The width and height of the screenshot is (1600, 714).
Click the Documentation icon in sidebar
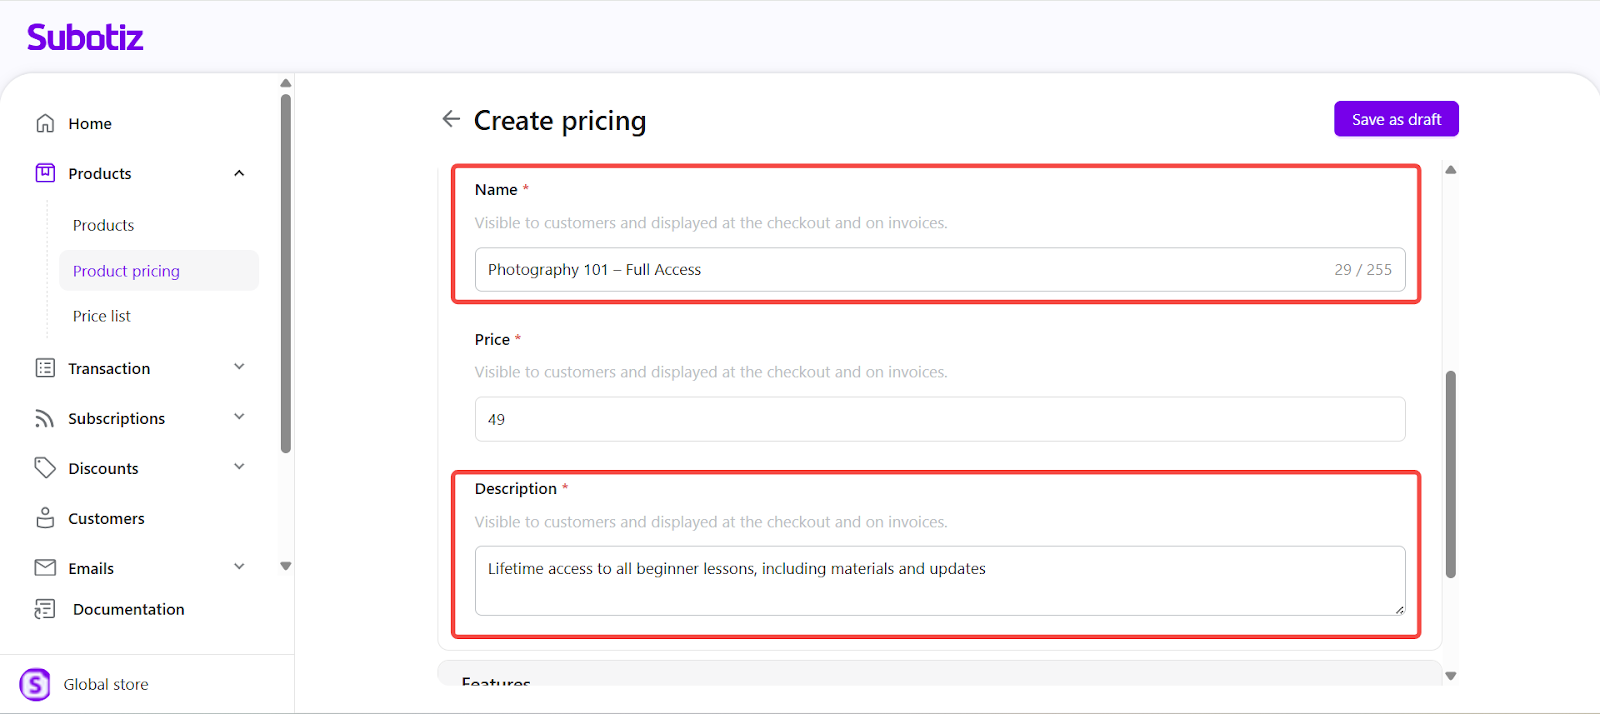point(45,609)
